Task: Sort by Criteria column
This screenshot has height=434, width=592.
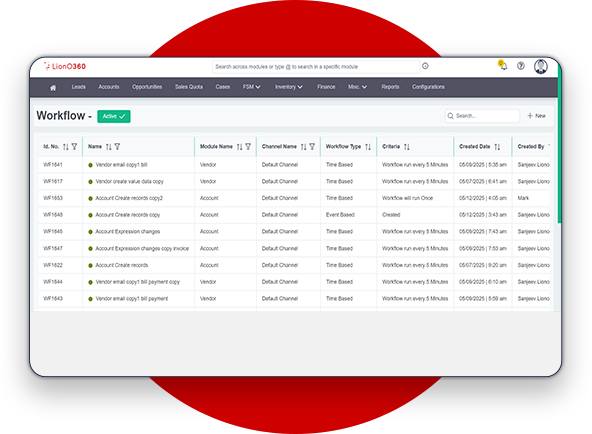Action: (x=407, y=147)
